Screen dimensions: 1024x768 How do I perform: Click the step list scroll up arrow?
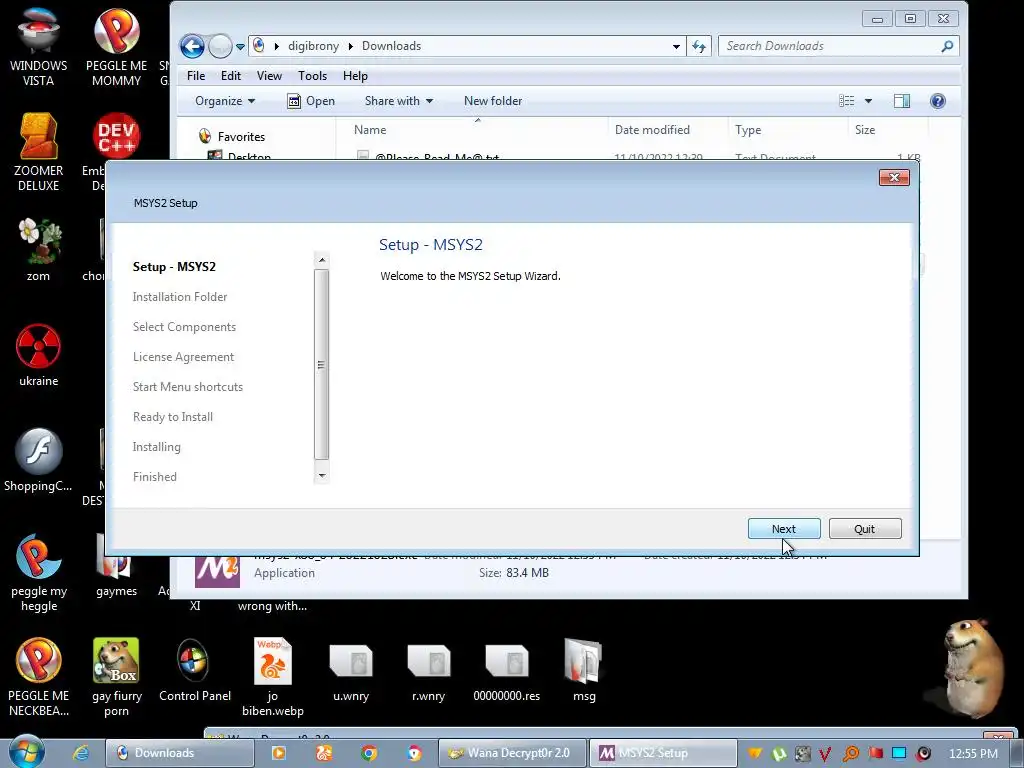coord(321,260)
